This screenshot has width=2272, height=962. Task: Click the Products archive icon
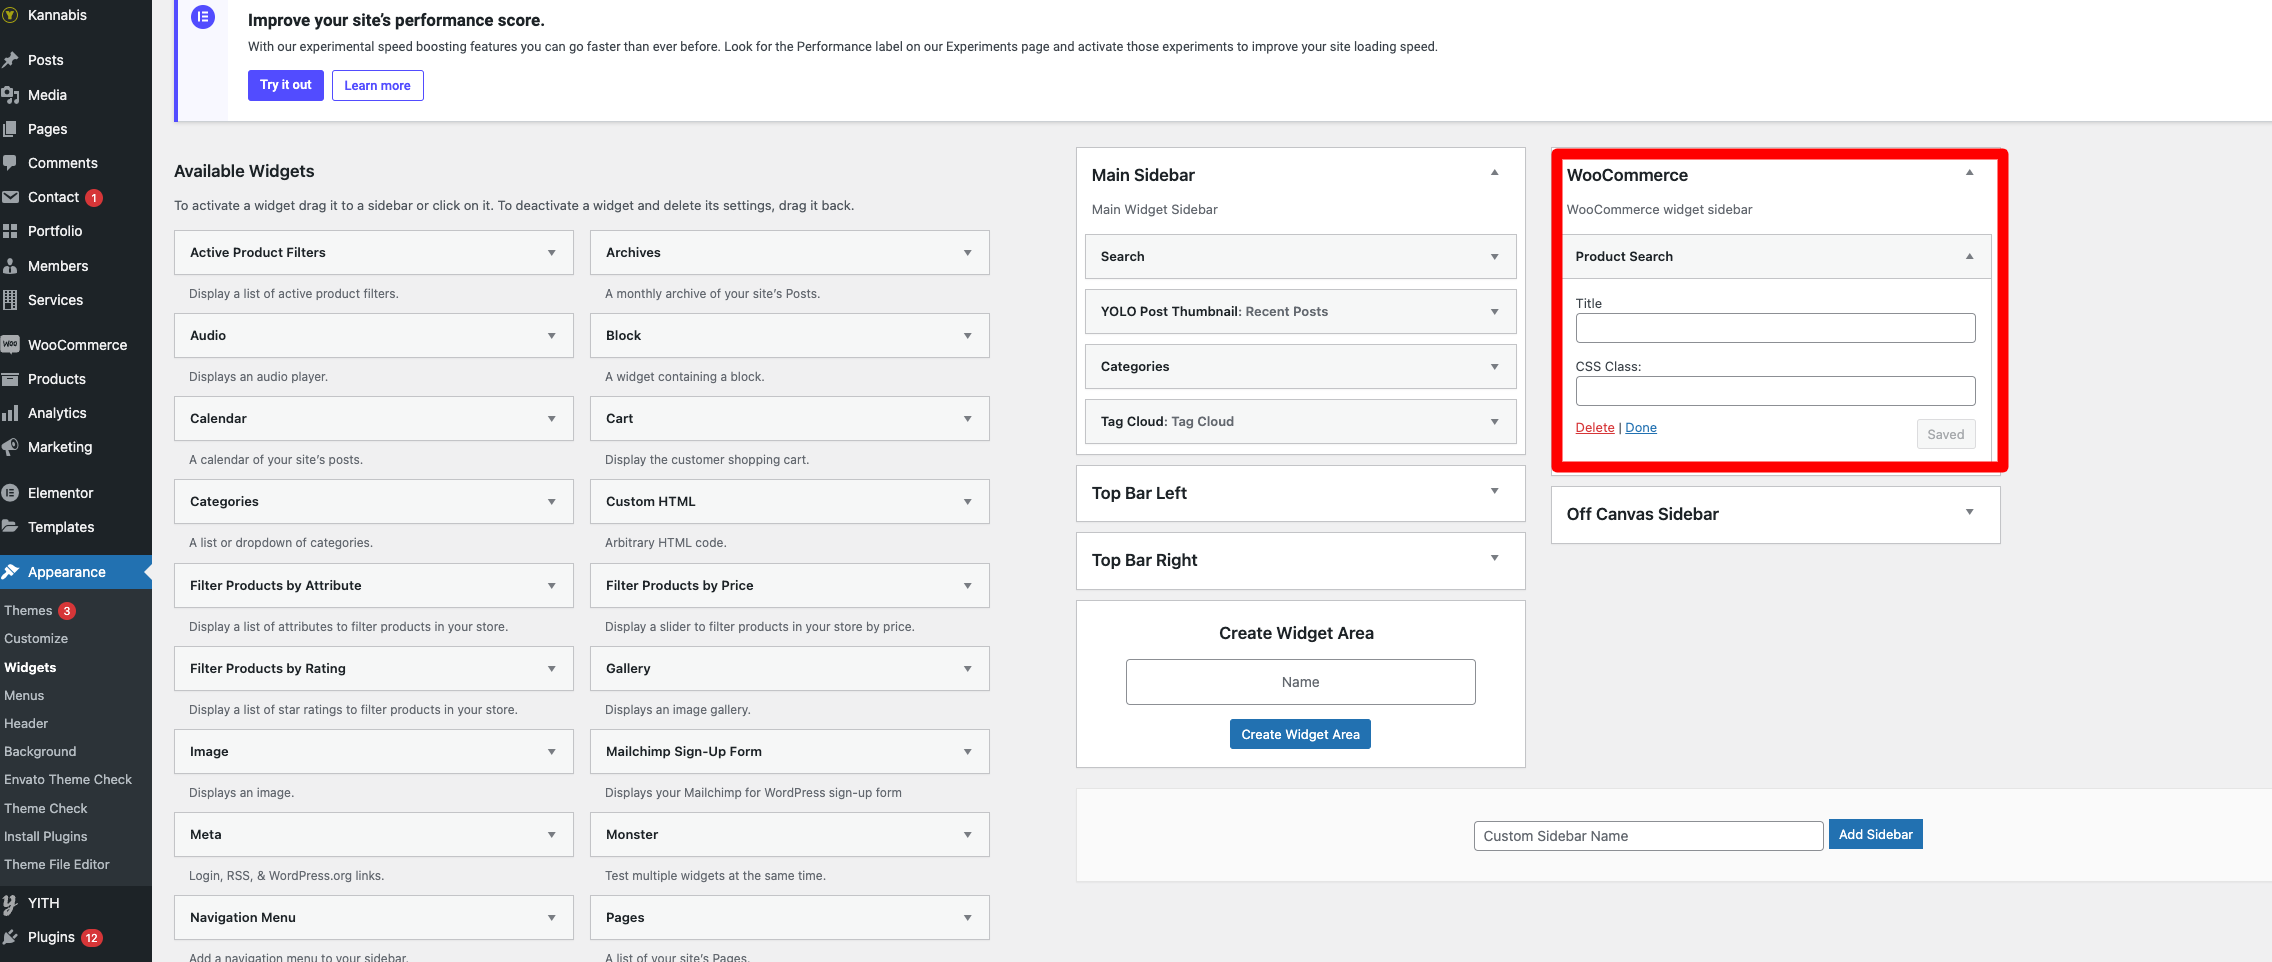point(10,379)
